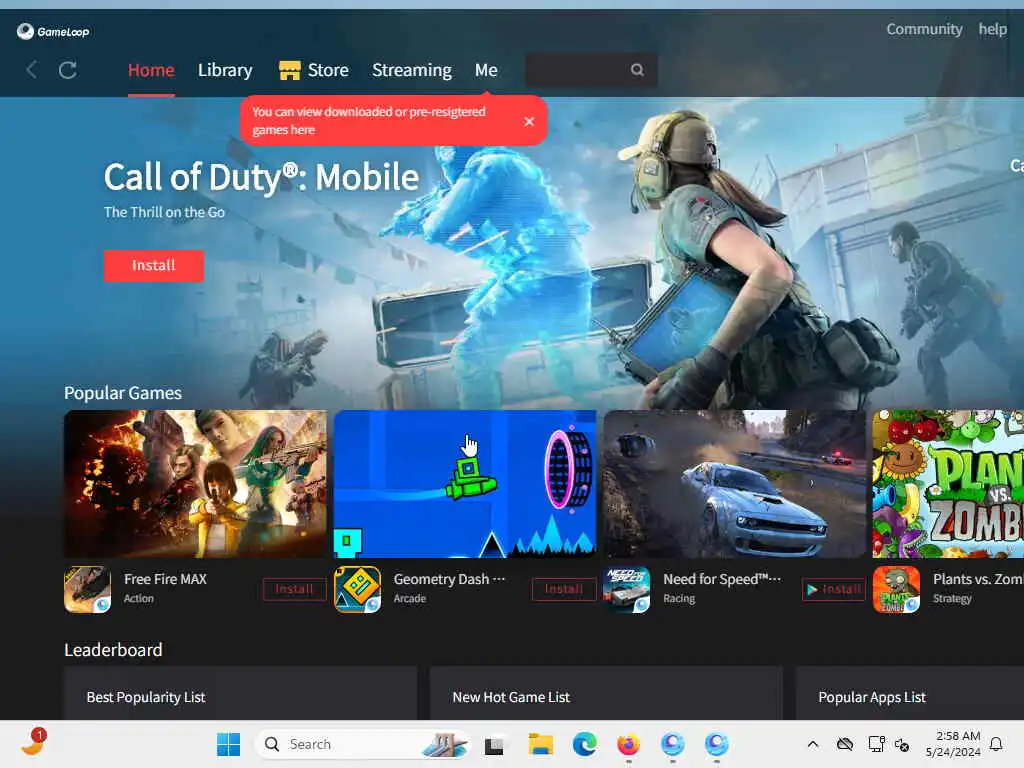This screenshot has width=1024, height=768.
Task: Show hidden system tray icons
Action: (x=813, y=744)
